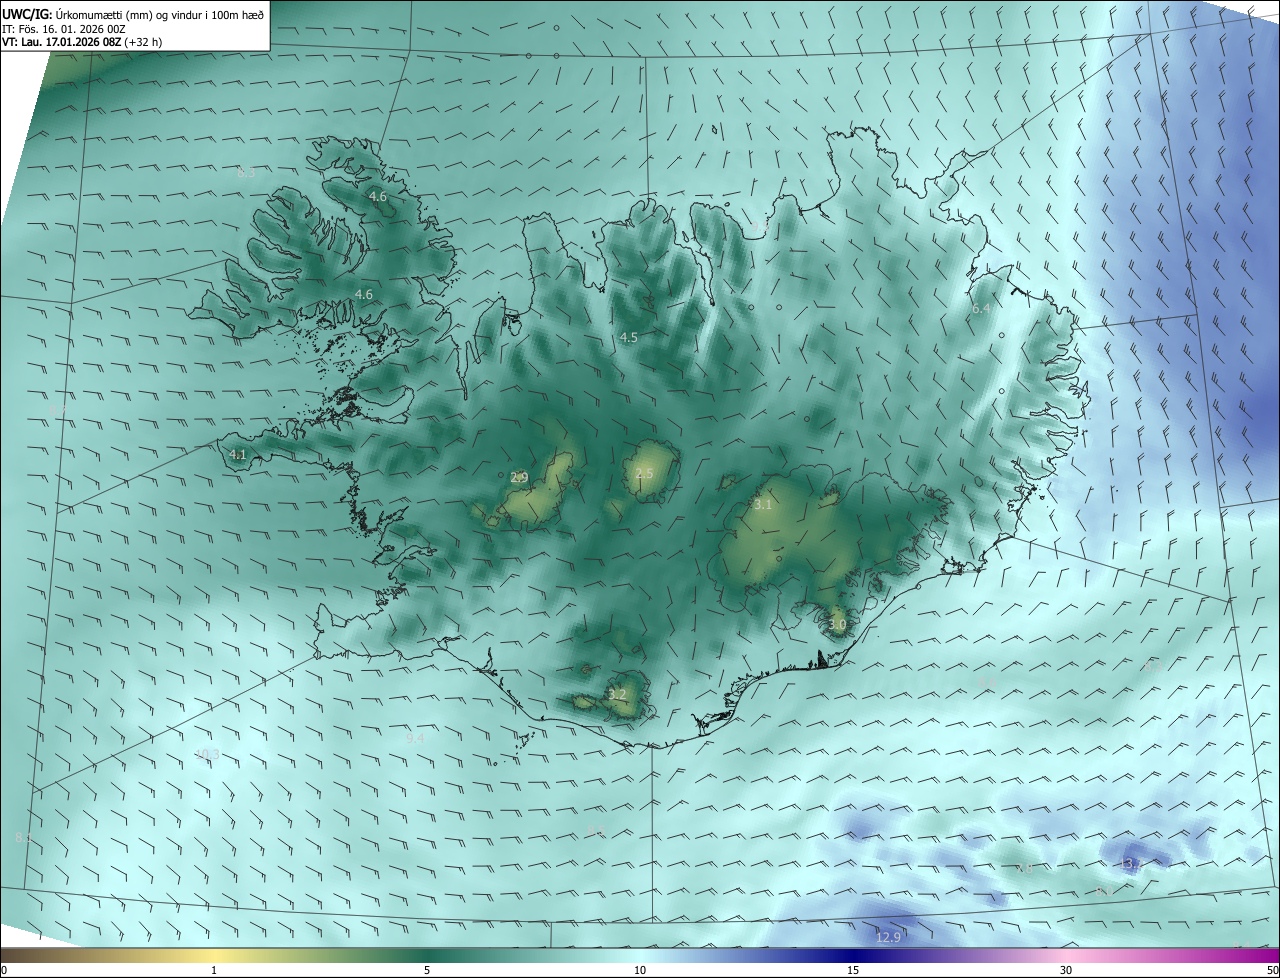
Task: Click the 6.4 value label on the map
Action: [x=981, y=310]
